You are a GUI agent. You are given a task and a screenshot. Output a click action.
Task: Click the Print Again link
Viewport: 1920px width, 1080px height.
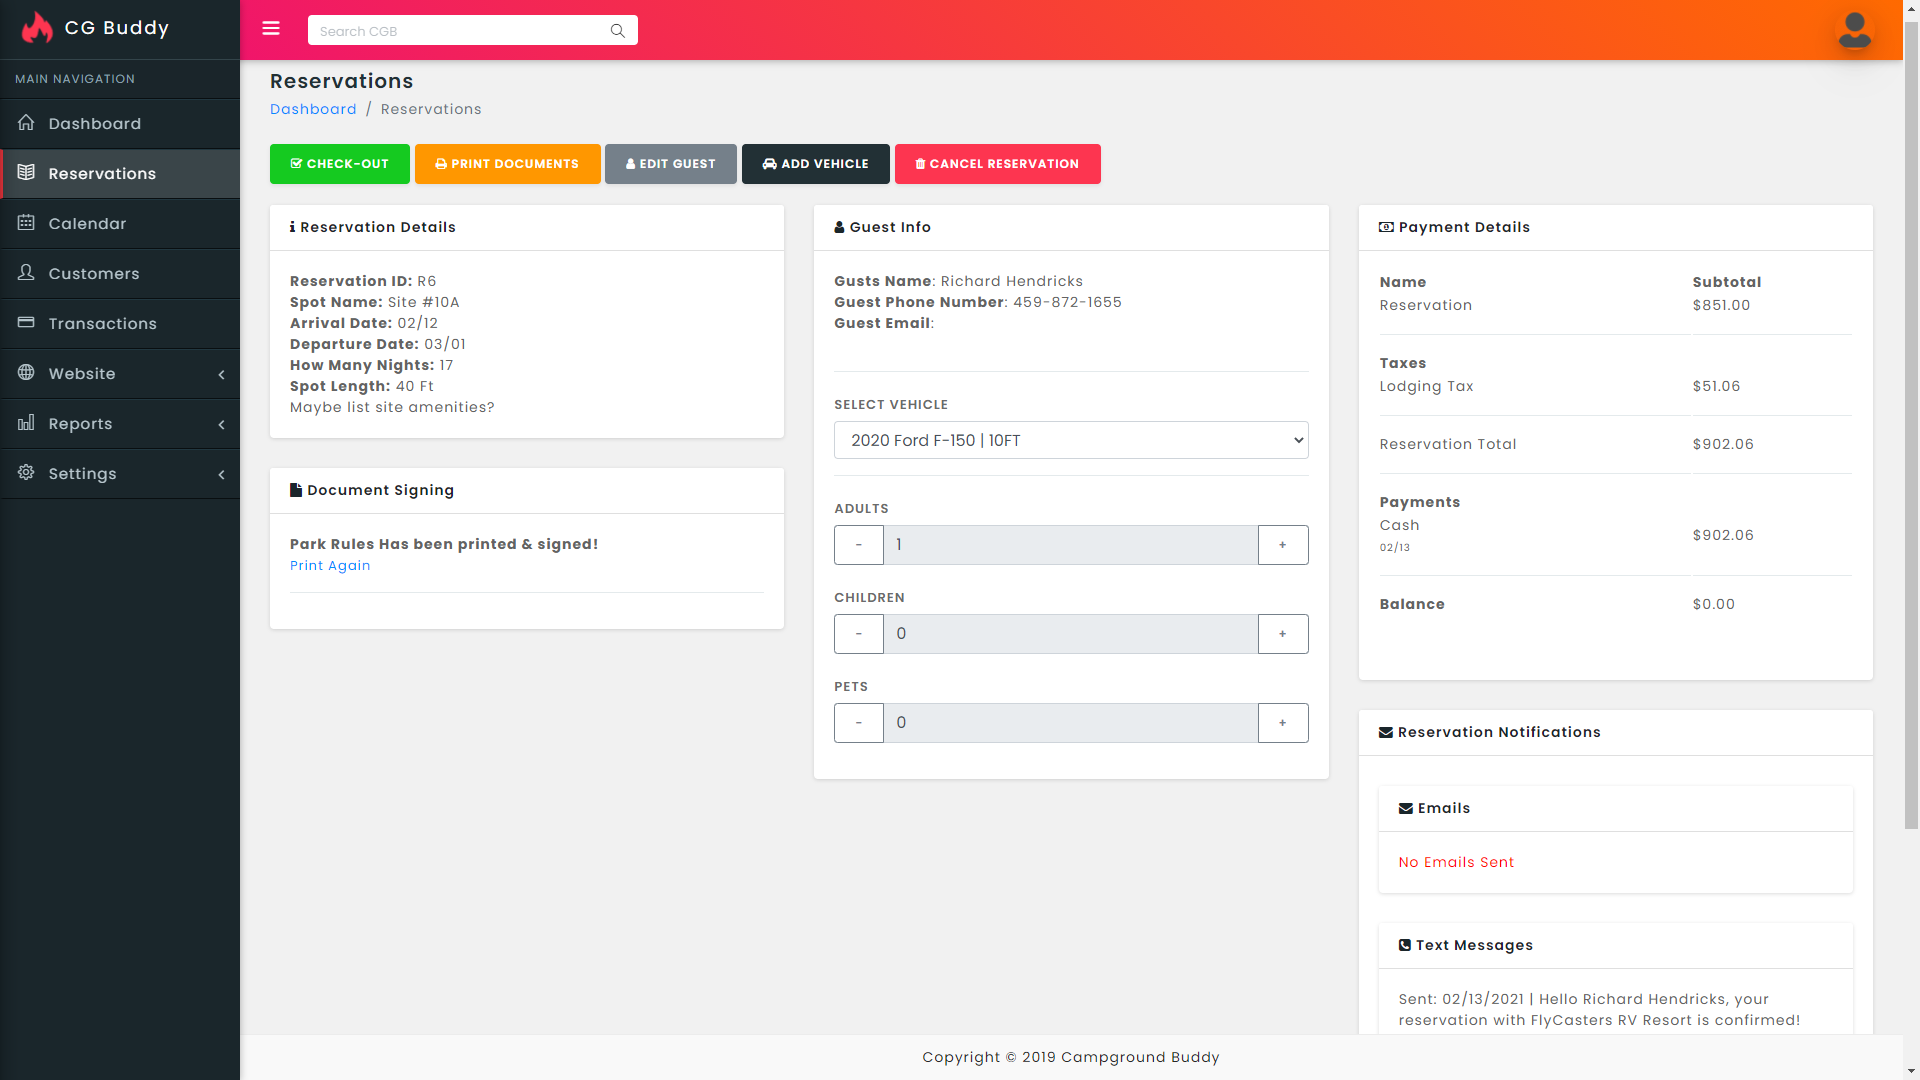tap(330, 566)
